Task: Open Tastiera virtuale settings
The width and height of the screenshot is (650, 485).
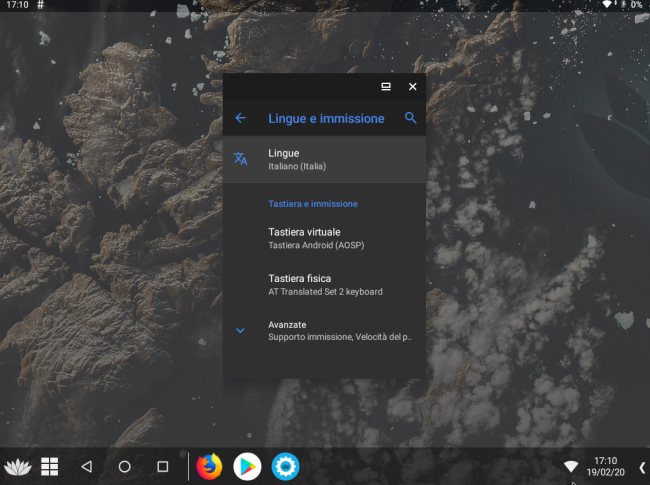Action: click(324, 237)
